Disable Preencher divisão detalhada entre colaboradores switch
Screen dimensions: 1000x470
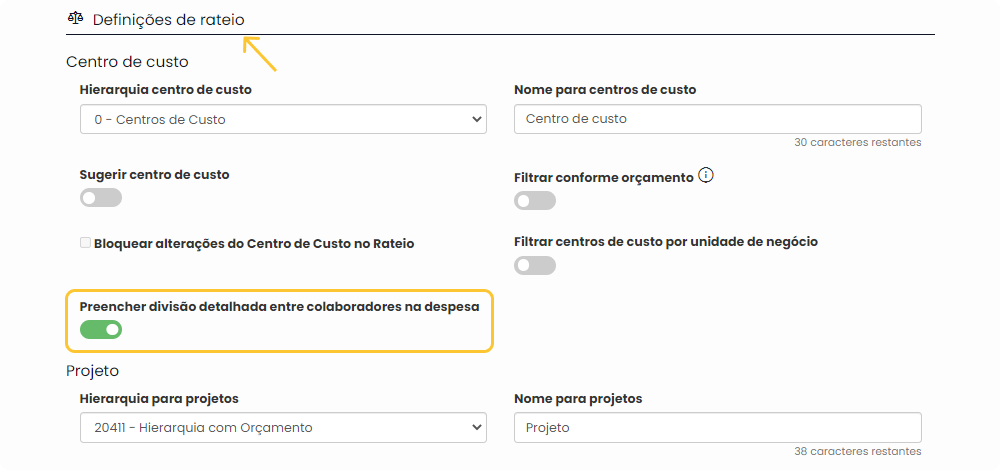tap(101, 330)
